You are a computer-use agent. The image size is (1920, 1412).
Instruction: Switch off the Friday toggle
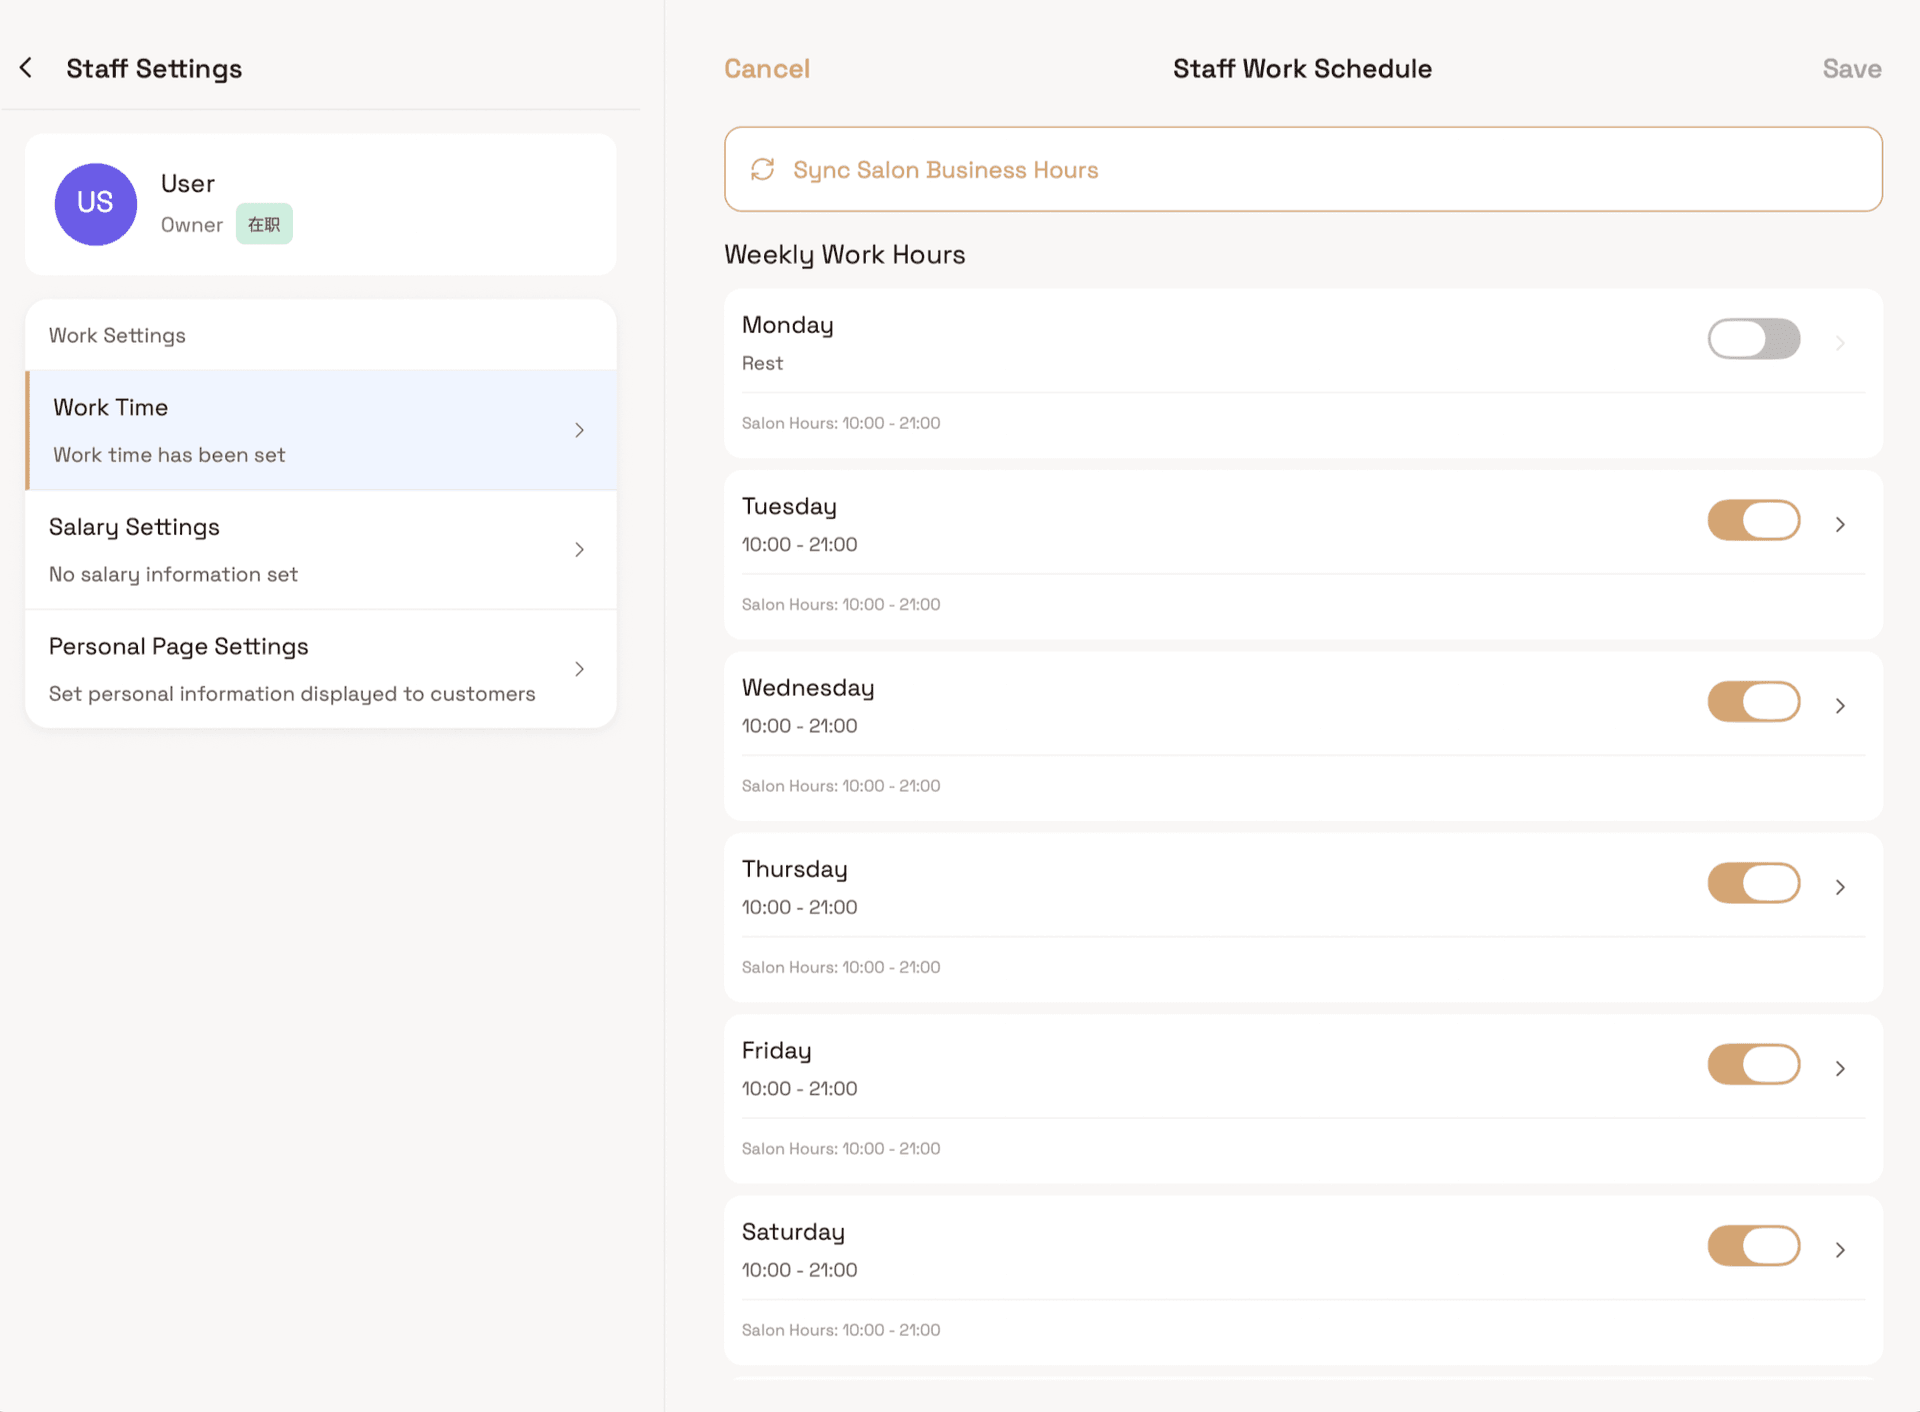(x=1753, y=1064)
